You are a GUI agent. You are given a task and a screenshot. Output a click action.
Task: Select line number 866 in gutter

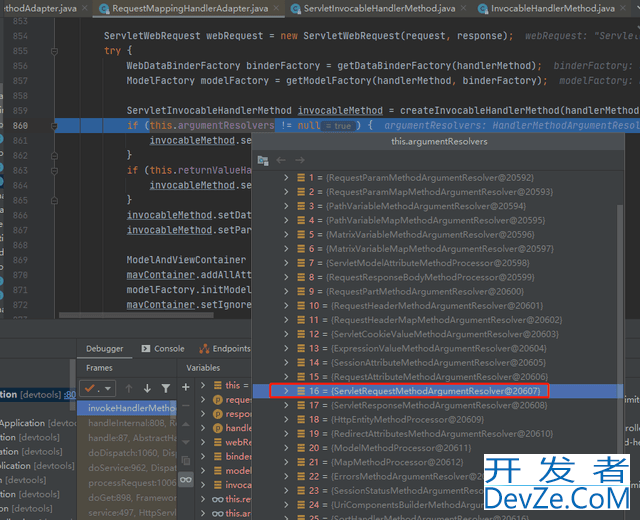point(20,215)
